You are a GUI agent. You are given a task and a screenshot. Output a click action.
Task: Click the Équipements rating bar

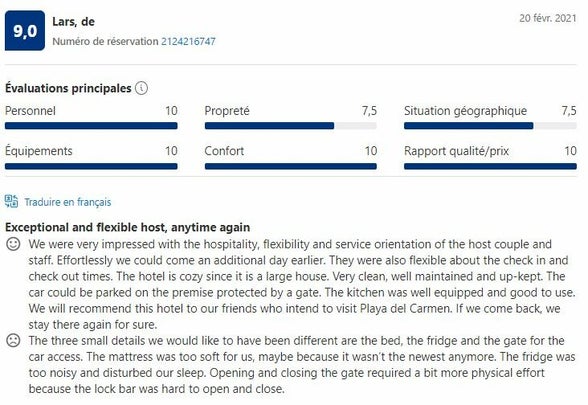click(91, 166)
